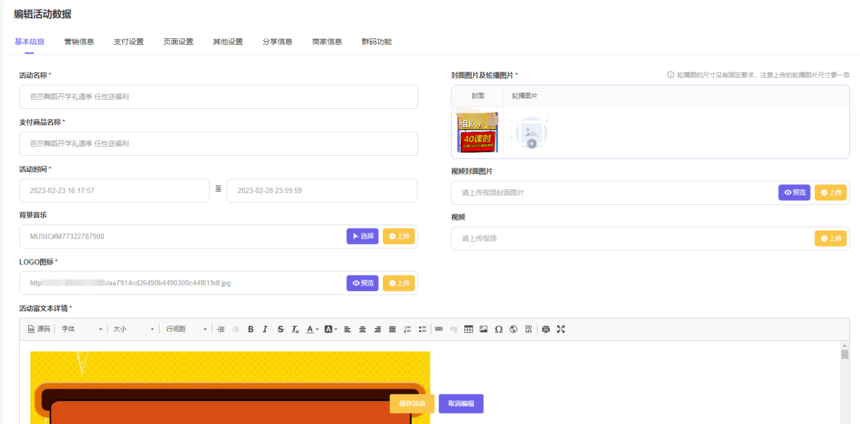
Task: Insert a numbered list
Action: 407,329
